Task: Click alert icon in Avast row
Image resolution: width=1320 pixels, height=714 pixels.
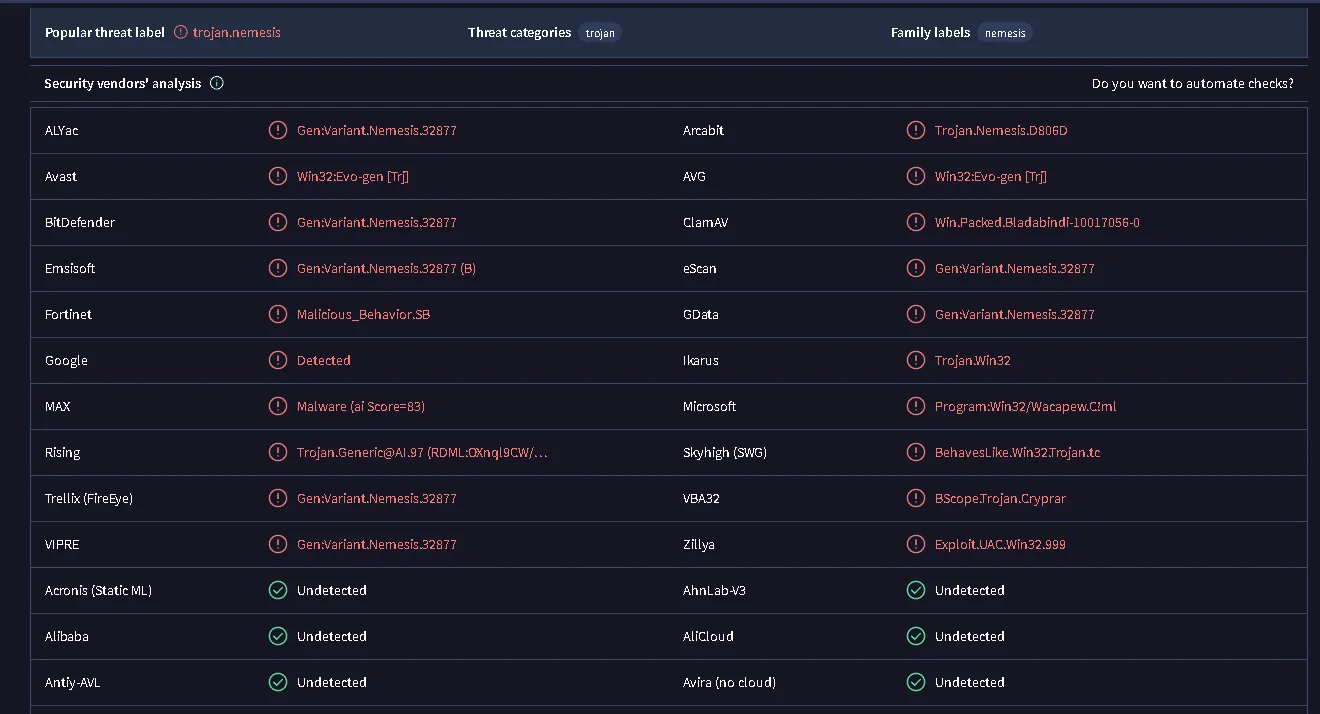Action: pyautogui.click(x=278, y=176)
